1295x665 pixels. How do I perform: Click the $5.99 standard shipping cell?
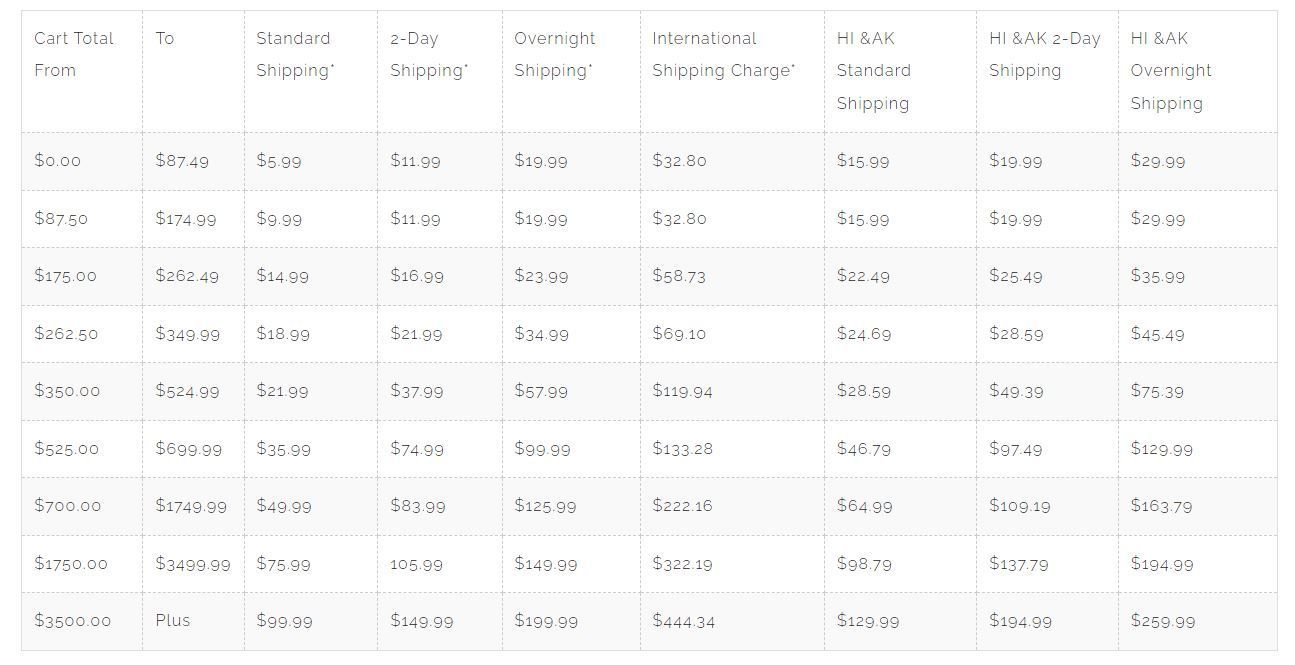coord(279,161)
